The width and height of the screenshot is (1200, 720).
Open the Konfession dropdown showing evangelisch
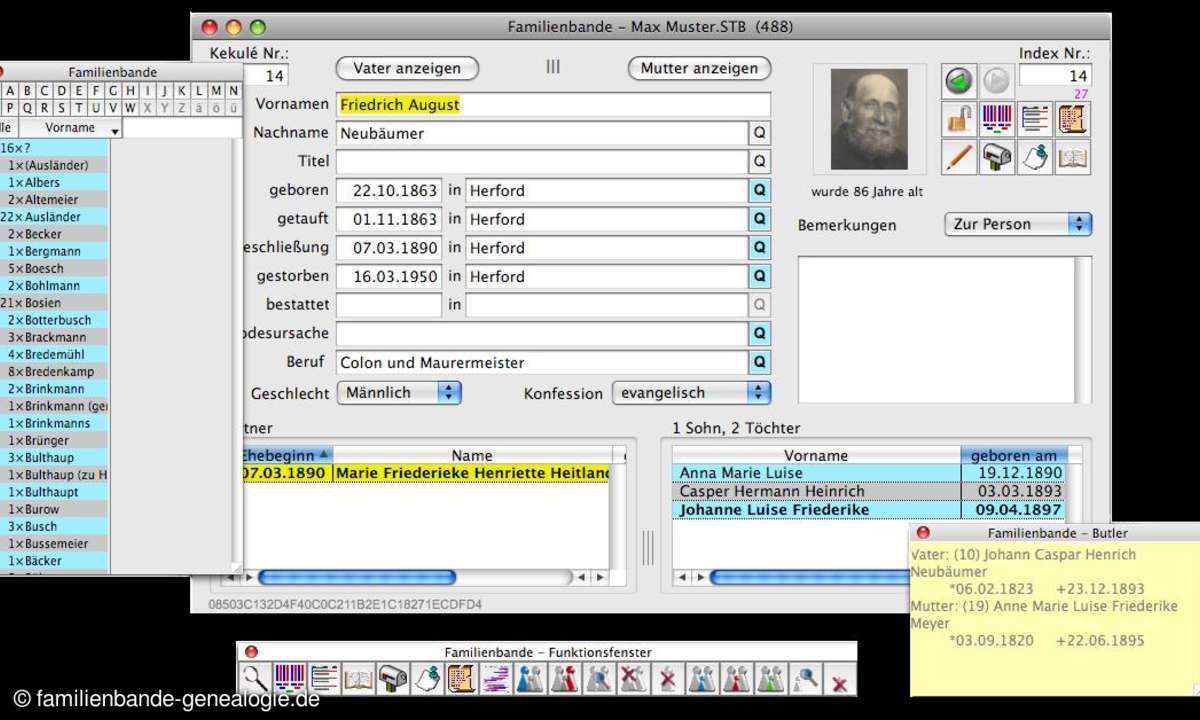[x=691, y=393]
